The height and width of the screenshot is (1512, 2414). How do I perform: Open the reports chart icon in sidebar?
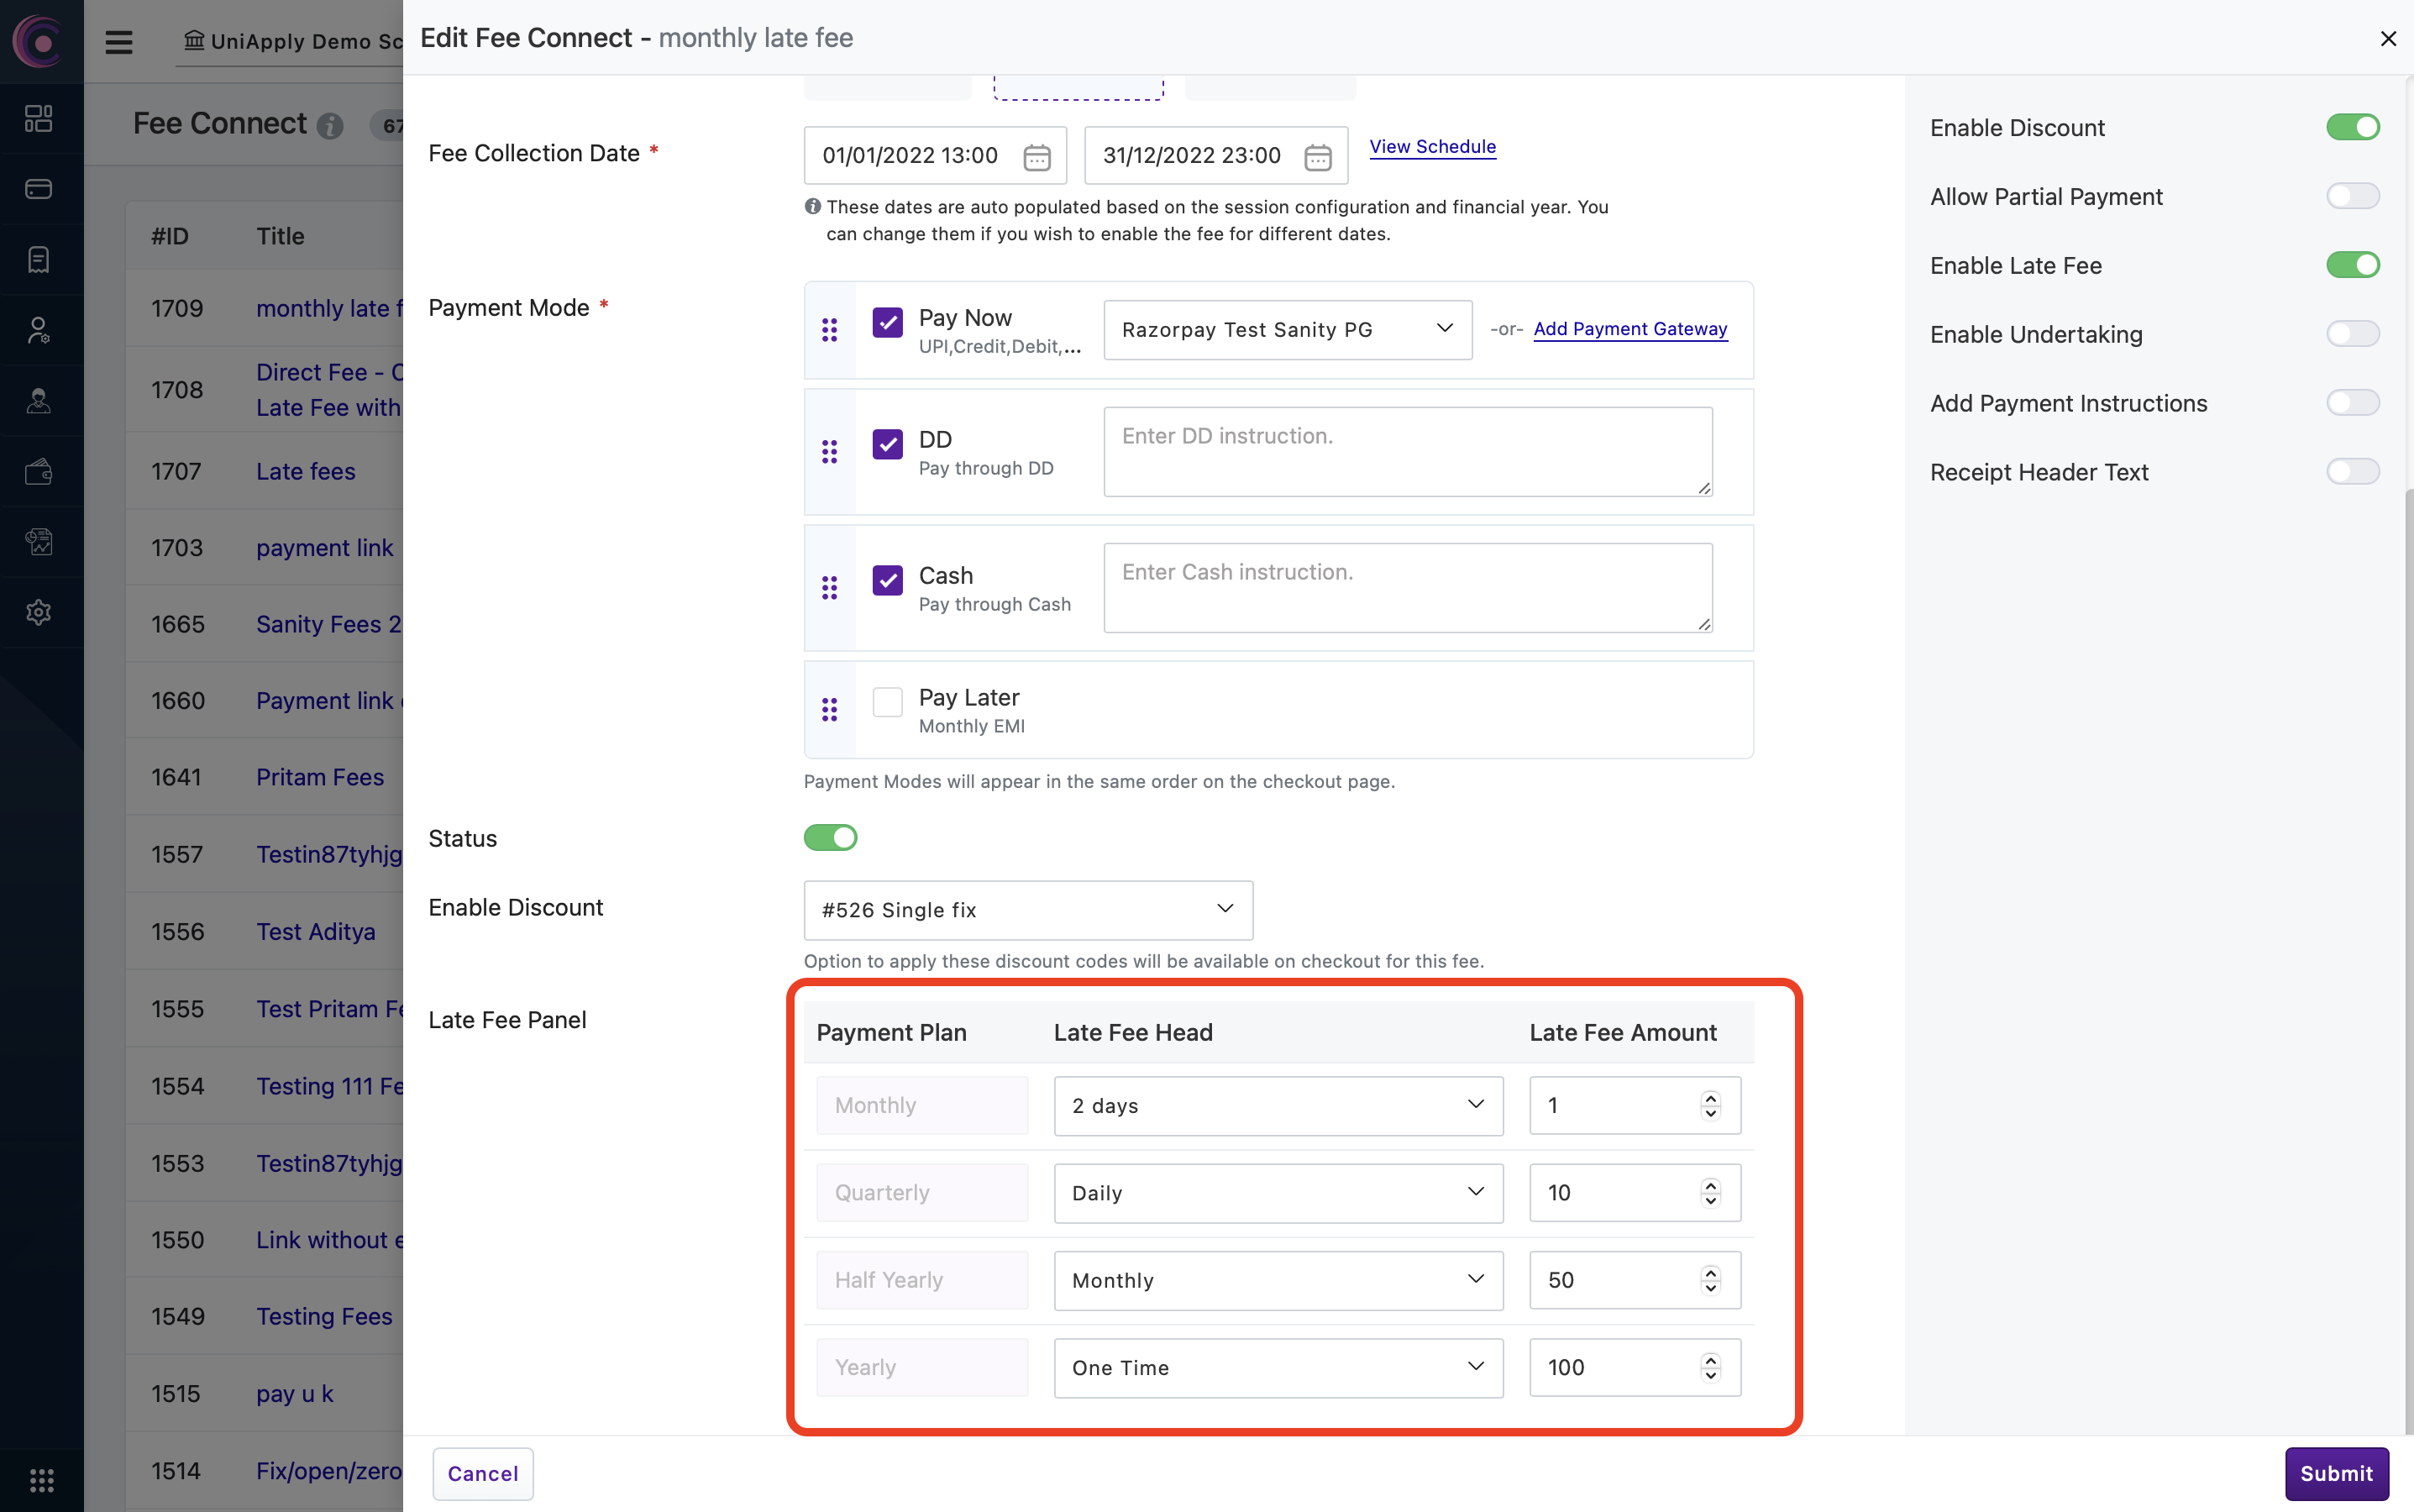pyautogui.click(x=39, y=542)
